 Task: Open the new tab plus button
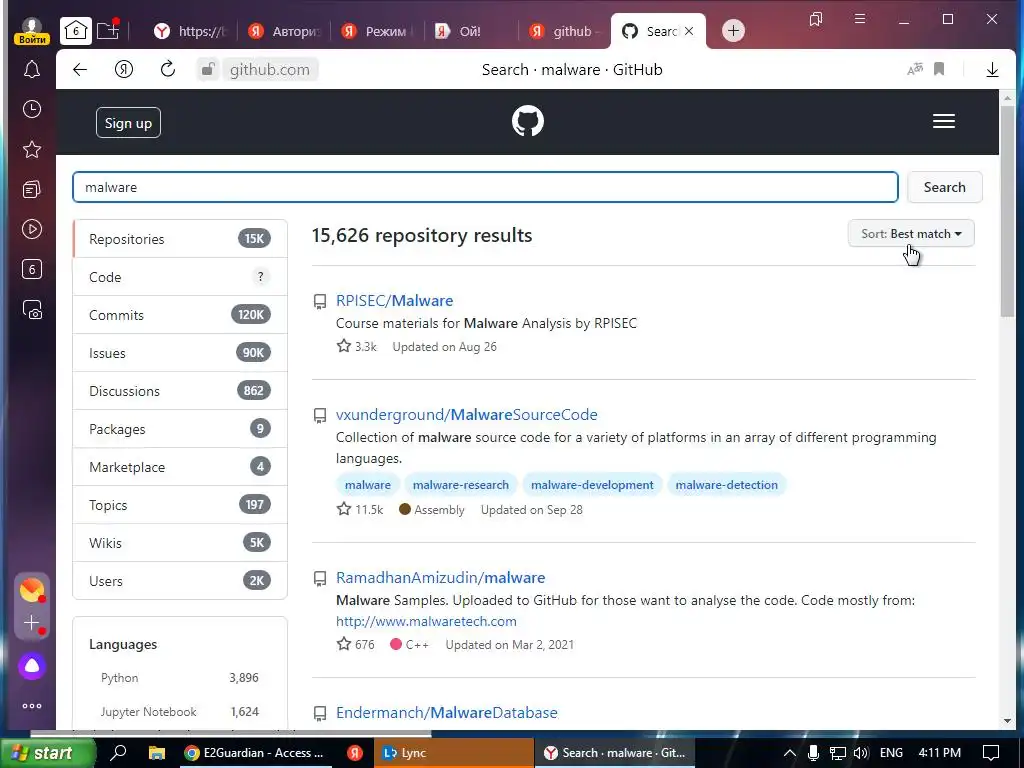[733, 31]
